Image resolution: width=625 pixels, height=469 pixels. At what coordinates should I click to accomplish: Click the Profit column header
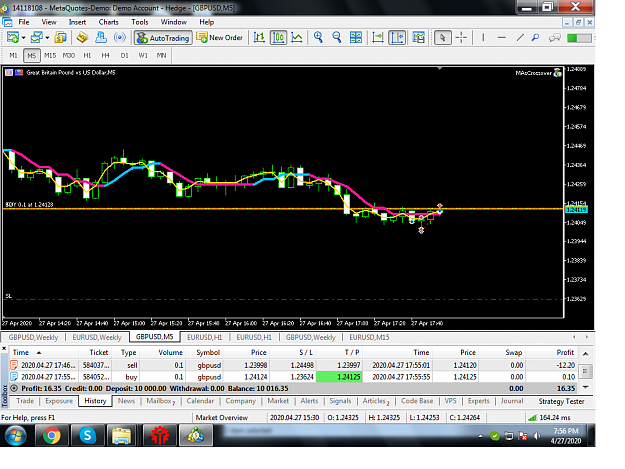551,353
